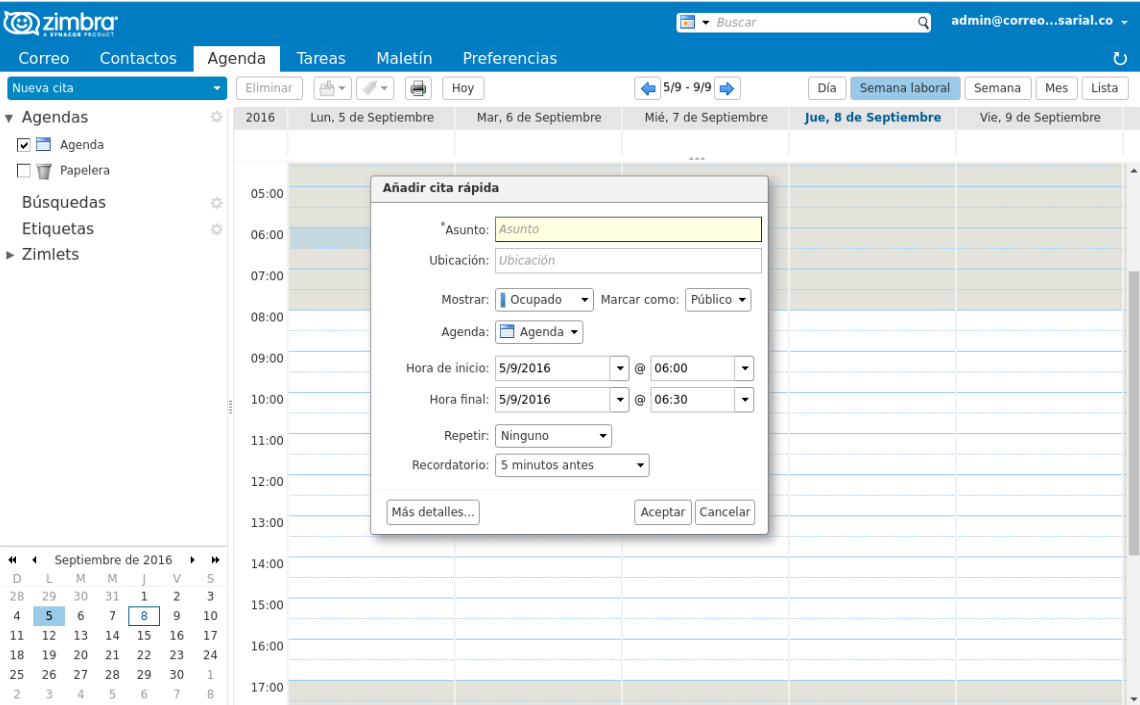This screenshot has width=1140, height=705.
Task: Go to next week arrow
Action: coord(727,88)
